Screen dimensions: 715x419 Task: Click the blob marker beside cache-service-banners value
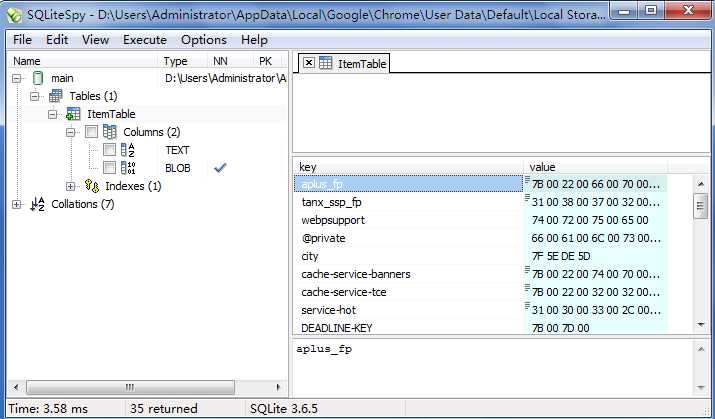(x=527, y=270)
